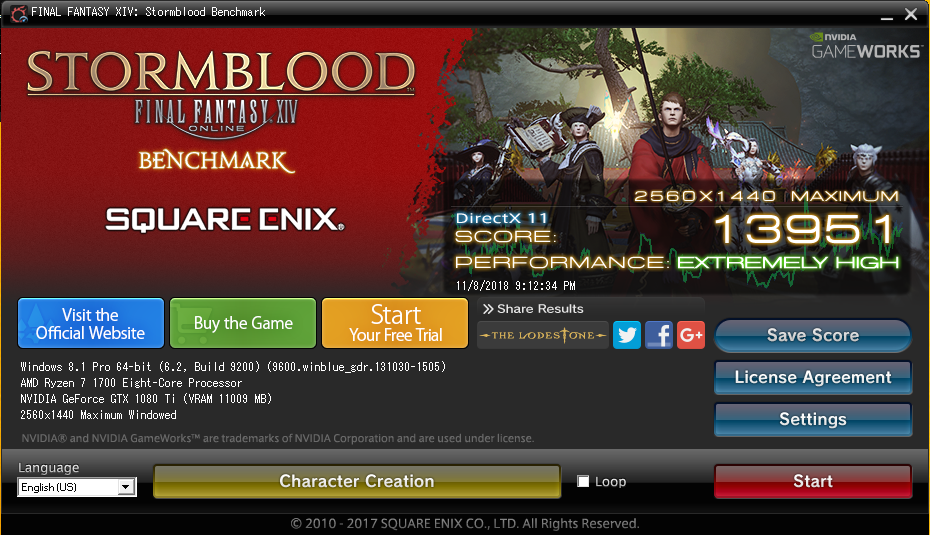
Task: Click the Google Plus share icon
Action: (690, 335)
